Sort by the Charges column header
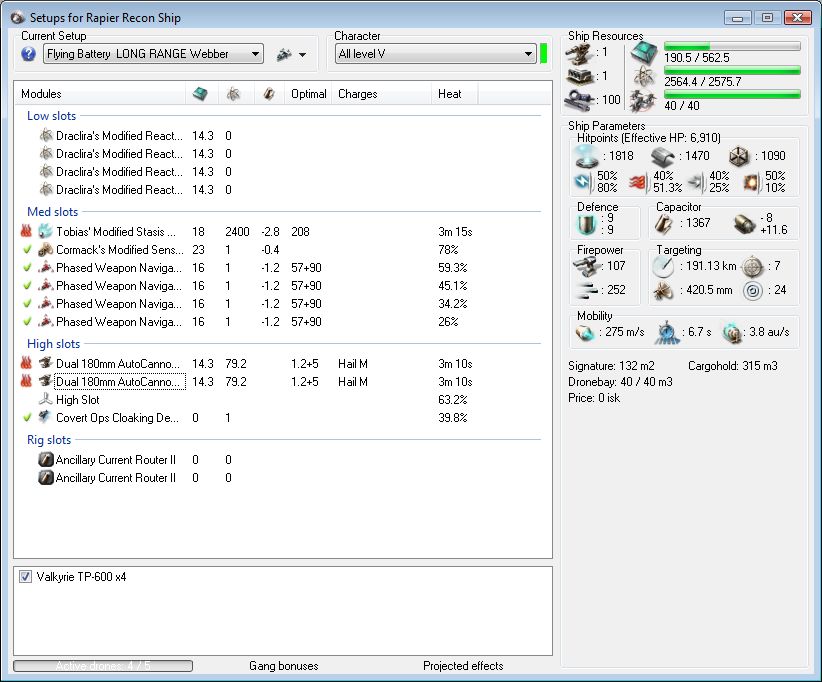The image size is (822, 682). [x=358, y=94]
